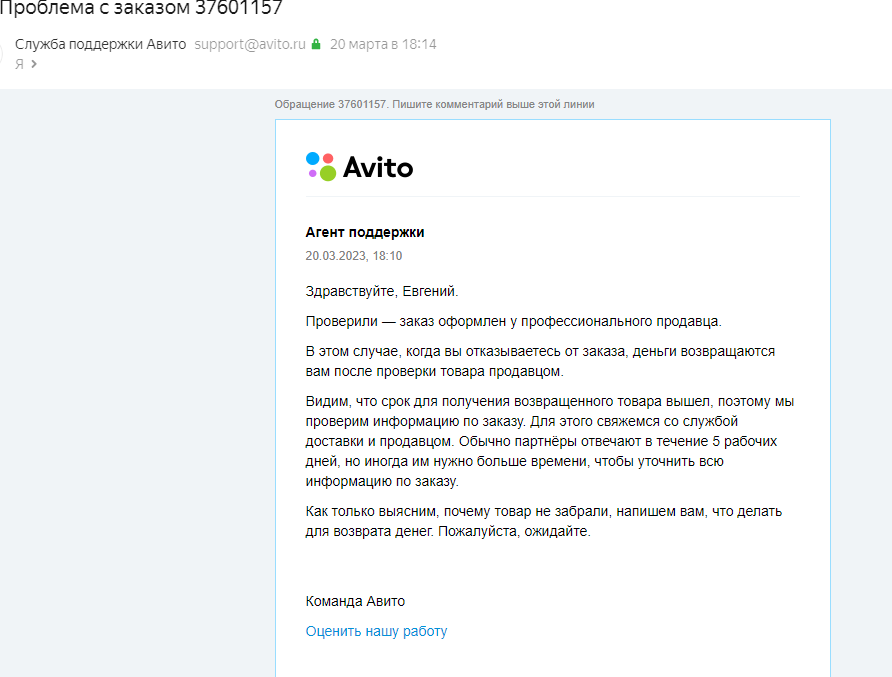
Task: Click the timestamp 20.03.2023, 18:10
Action: pos(354,256)
